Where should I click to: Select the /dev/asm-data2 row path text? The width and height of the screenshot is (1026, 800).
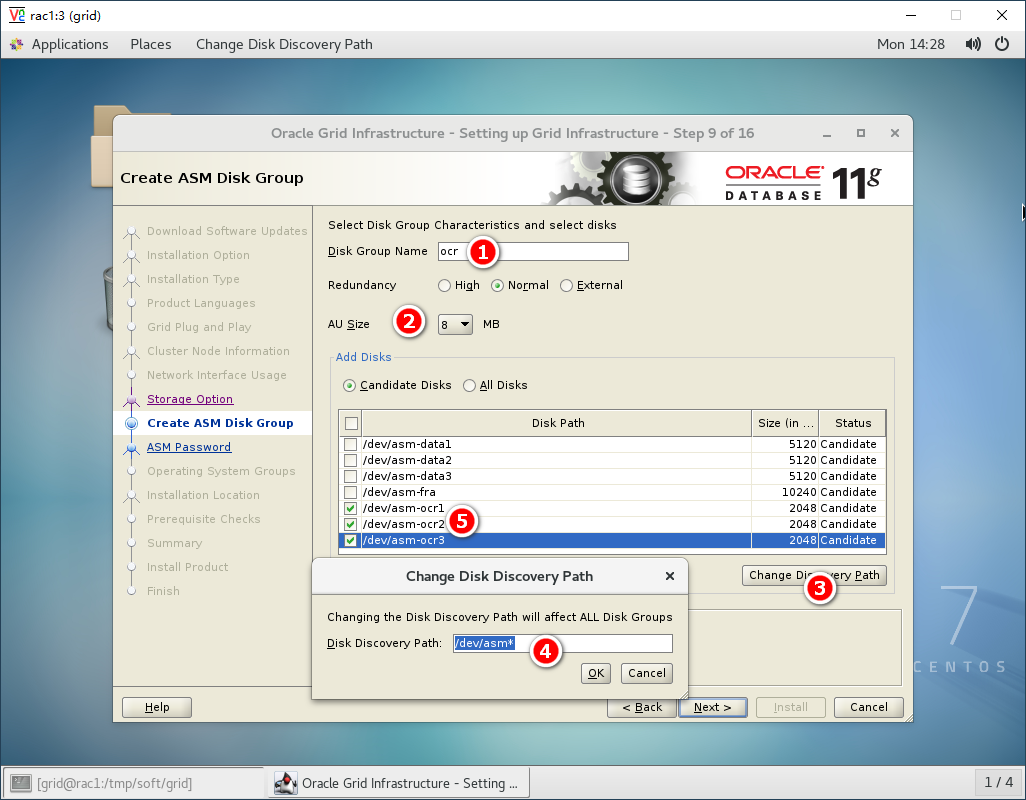407,461
